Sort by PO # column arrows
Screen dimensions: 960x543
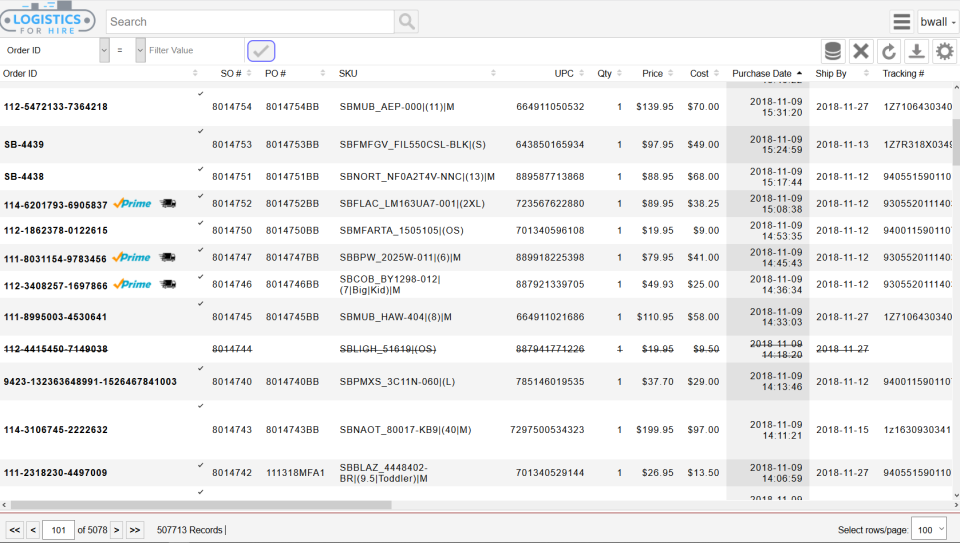(x=323, y=73)
